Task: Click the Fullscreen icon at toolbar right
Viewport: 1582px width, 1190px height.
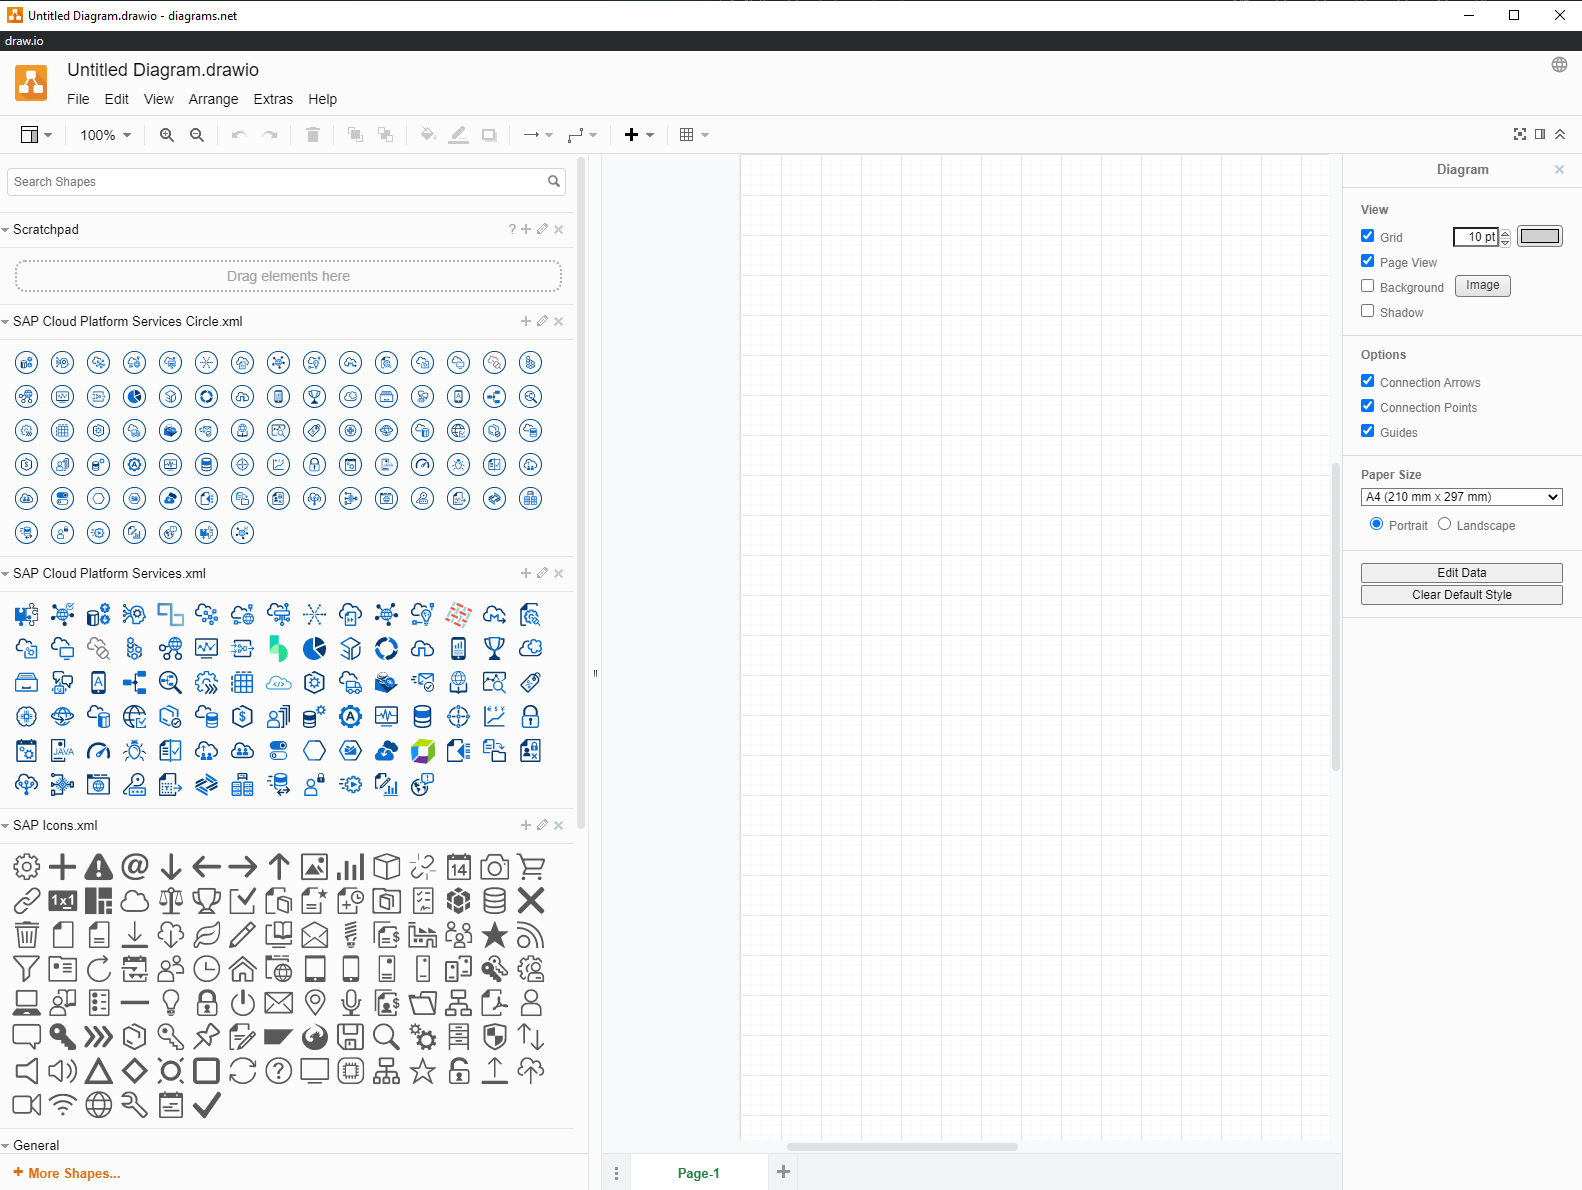Action: pos(1520,134)
